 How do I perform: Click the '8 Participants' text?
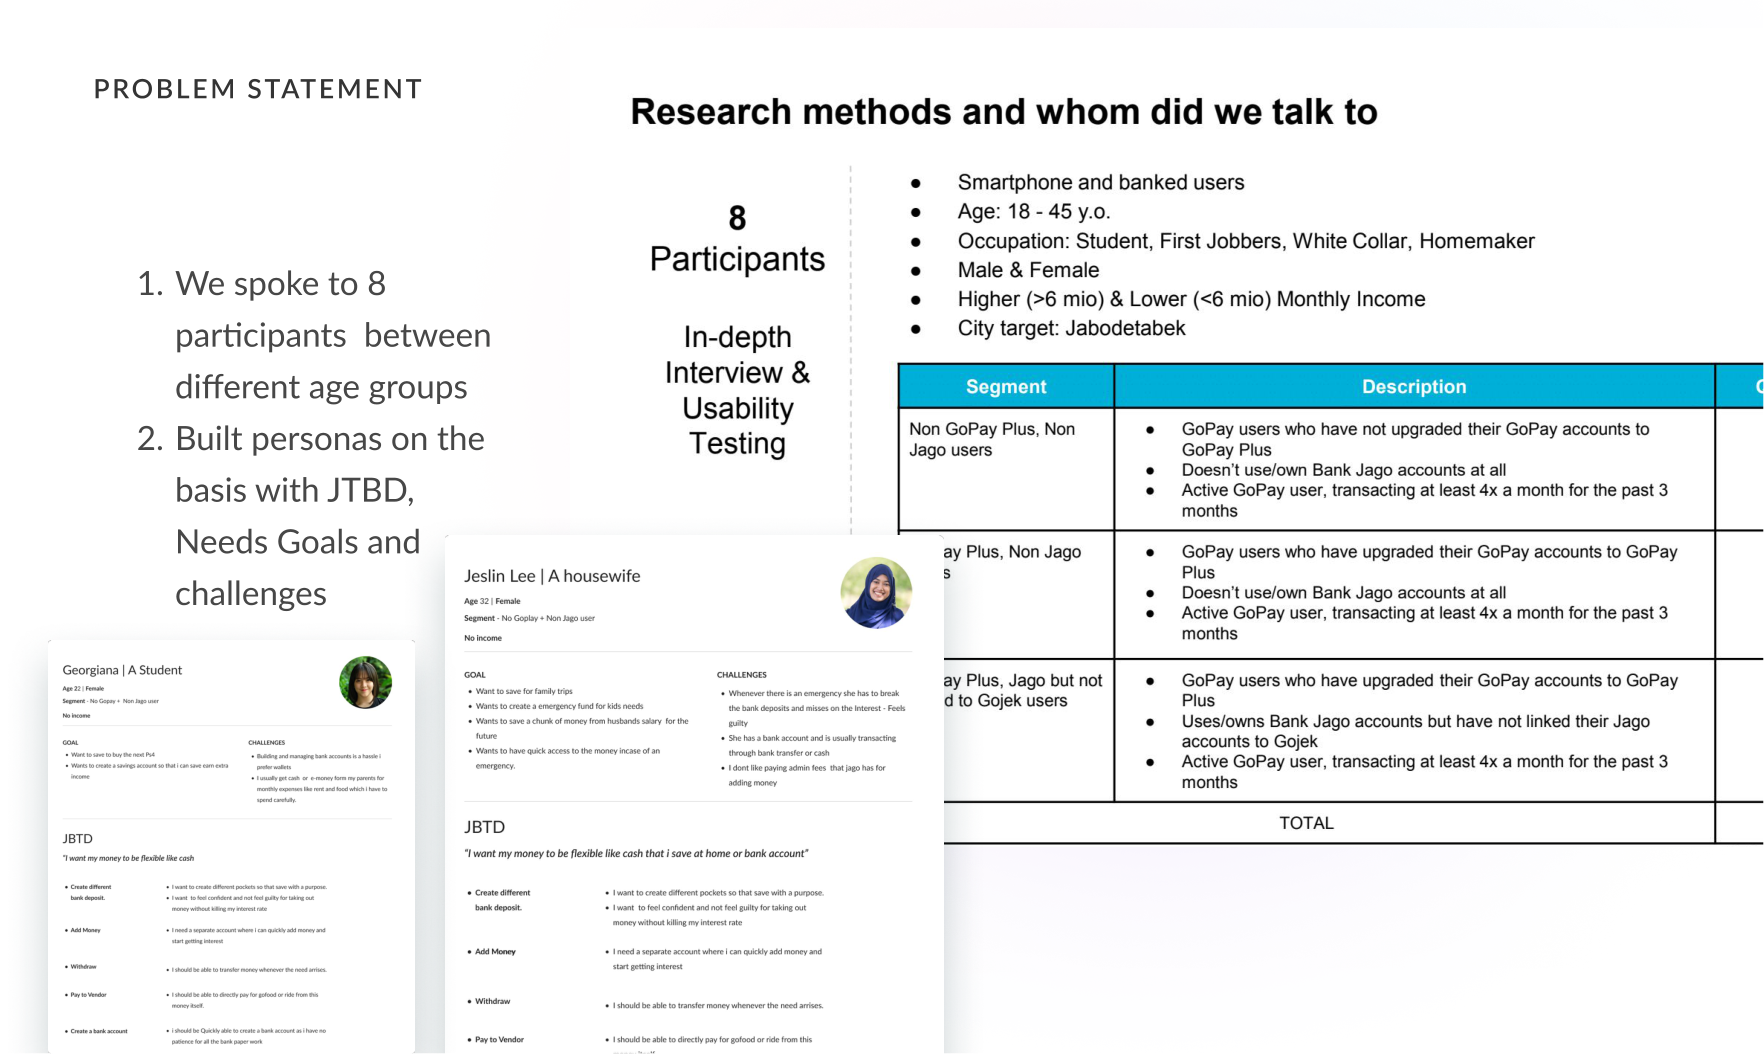737,239
